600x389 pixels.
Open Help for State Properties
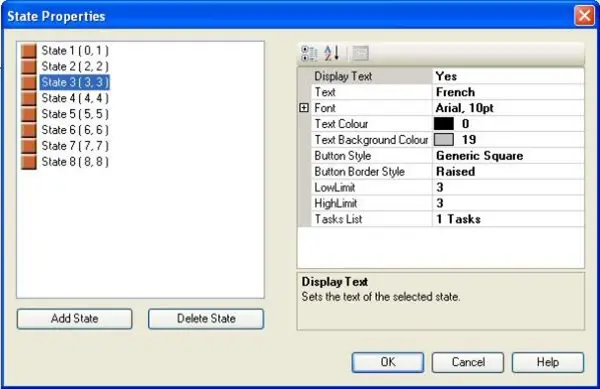548,362
